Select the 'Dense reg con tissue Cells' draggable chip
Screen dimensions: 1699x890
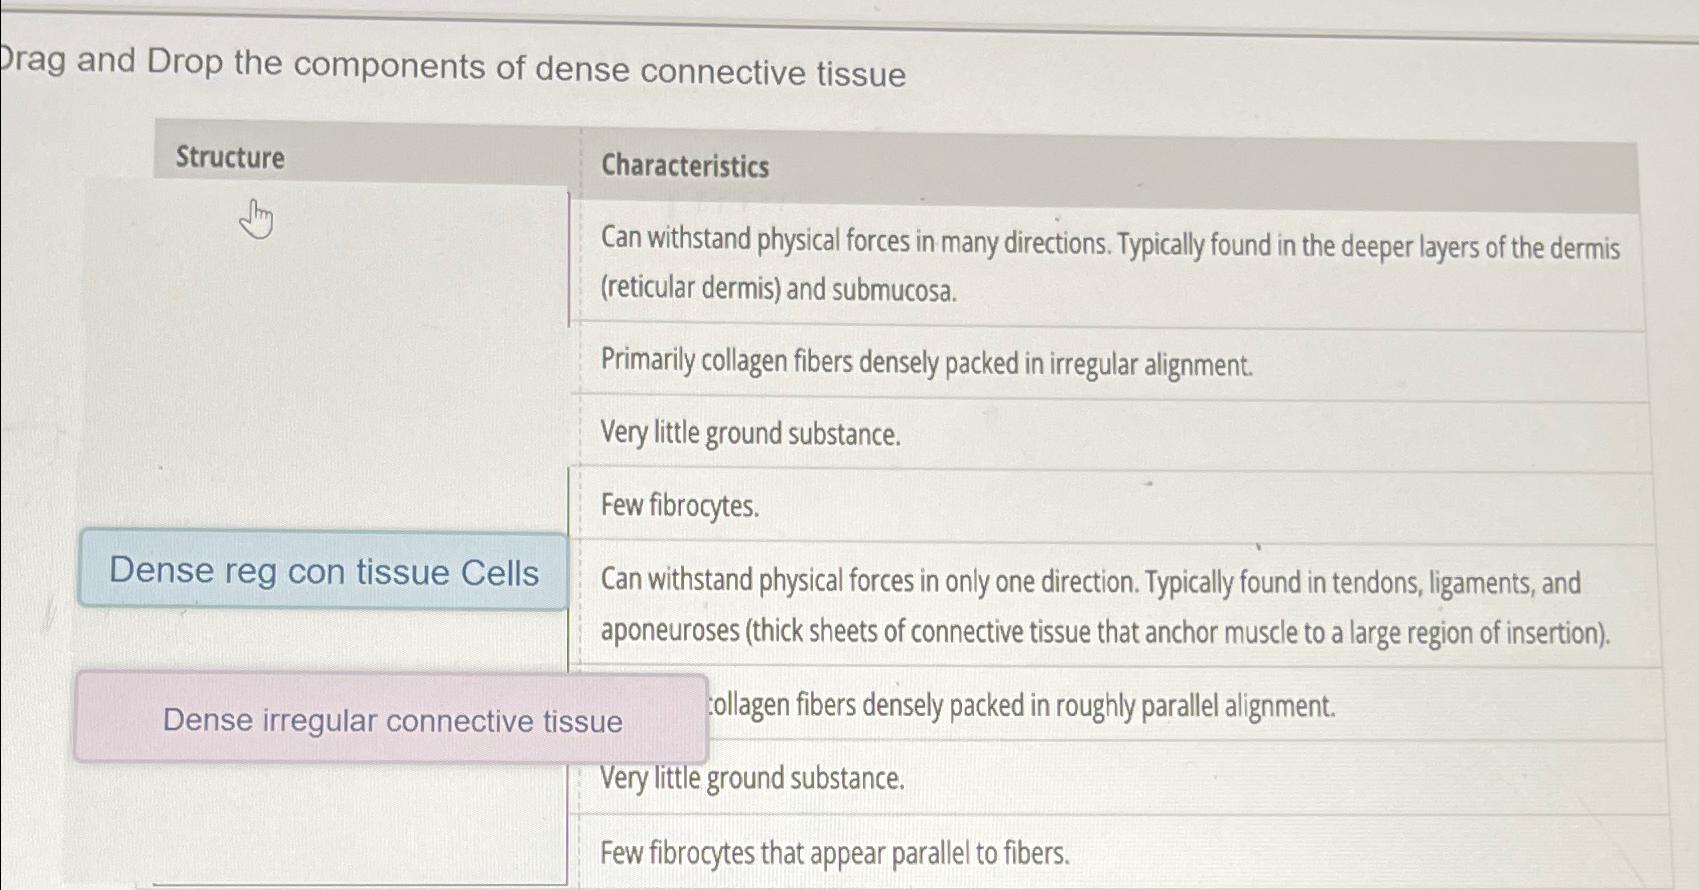pyautogui.click(x=324, y=572)
